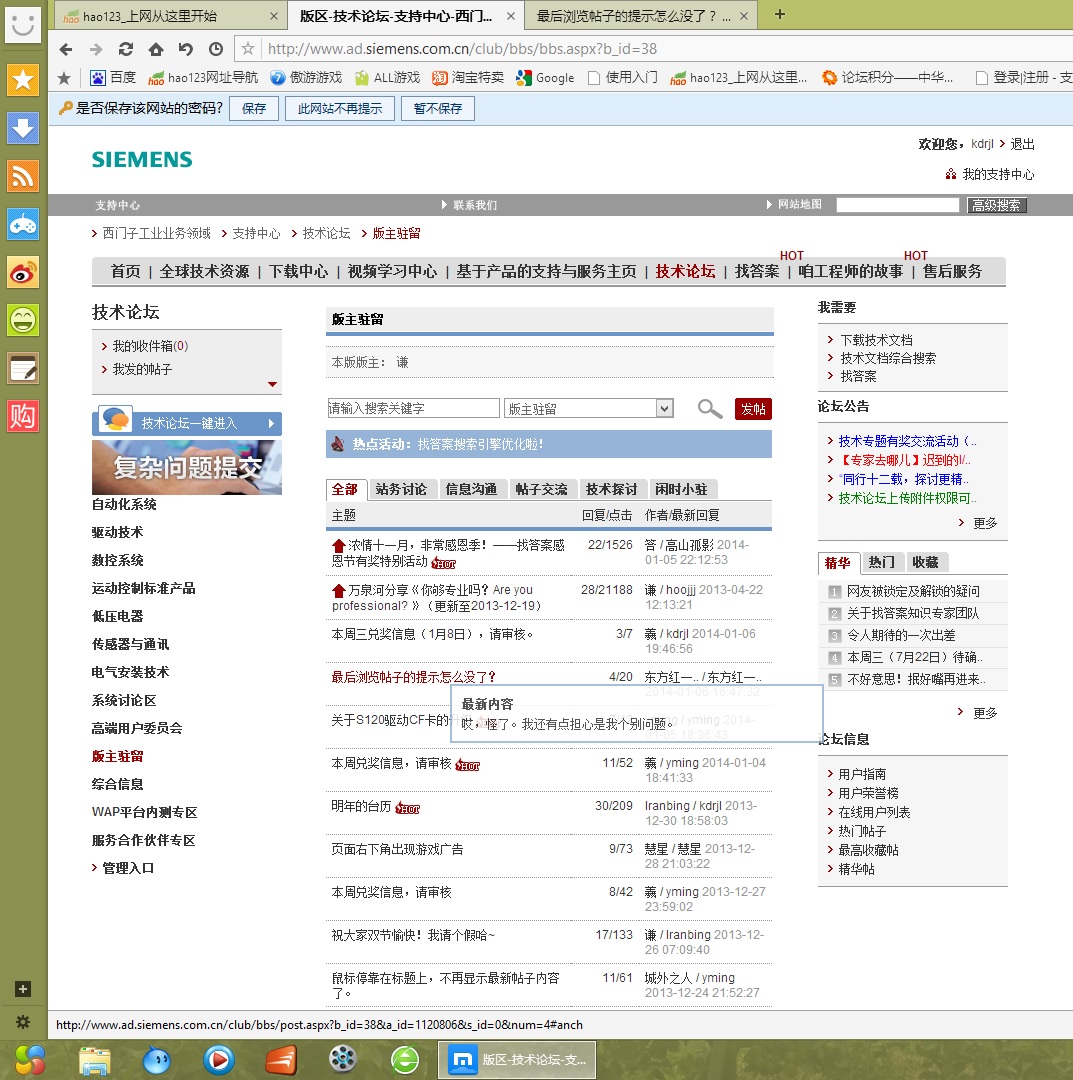Open 全球技术资源 nav menu item
The width and height of the screenshot is (1073, 1080).
pos(204,271)
